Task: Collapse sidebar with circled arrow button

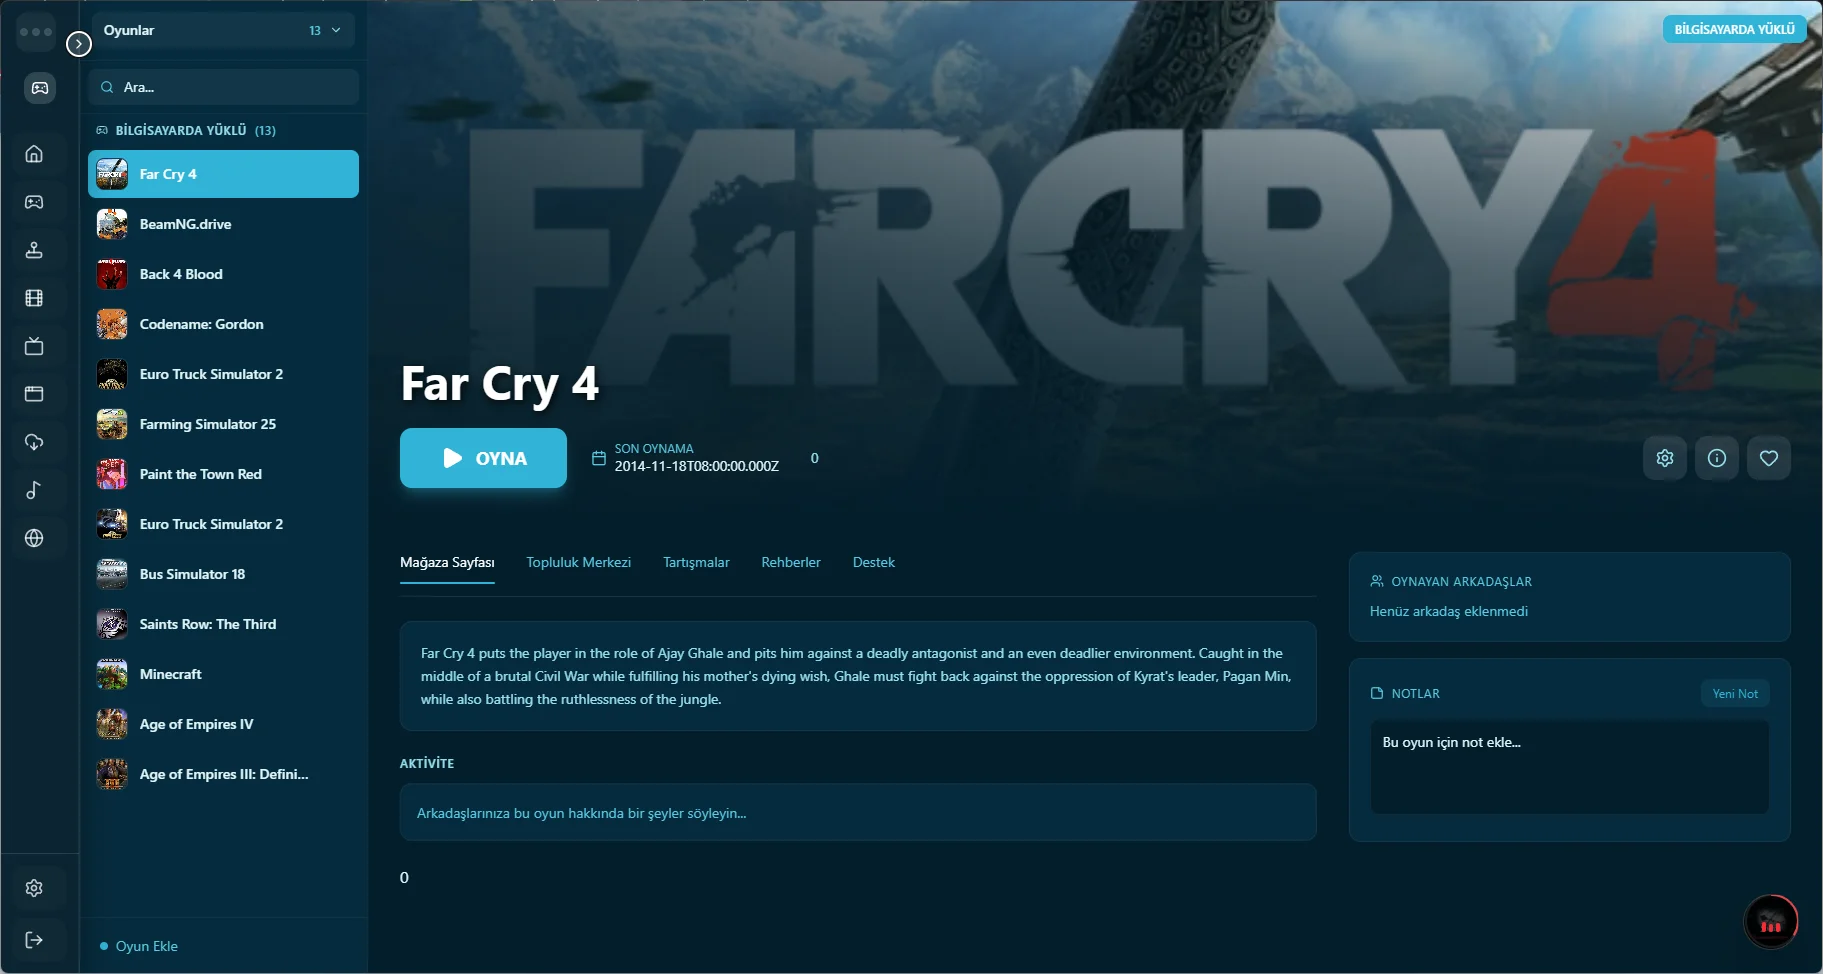Action: click(x=79, y=44)
